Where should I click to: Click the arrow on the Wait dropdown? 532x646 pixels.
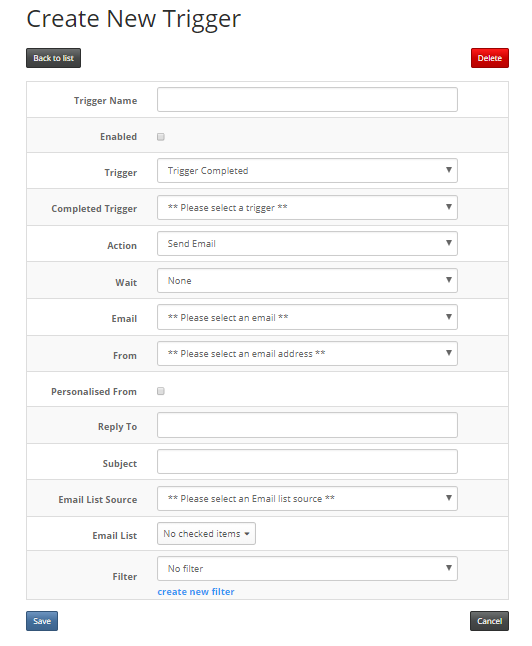(449, 280)
